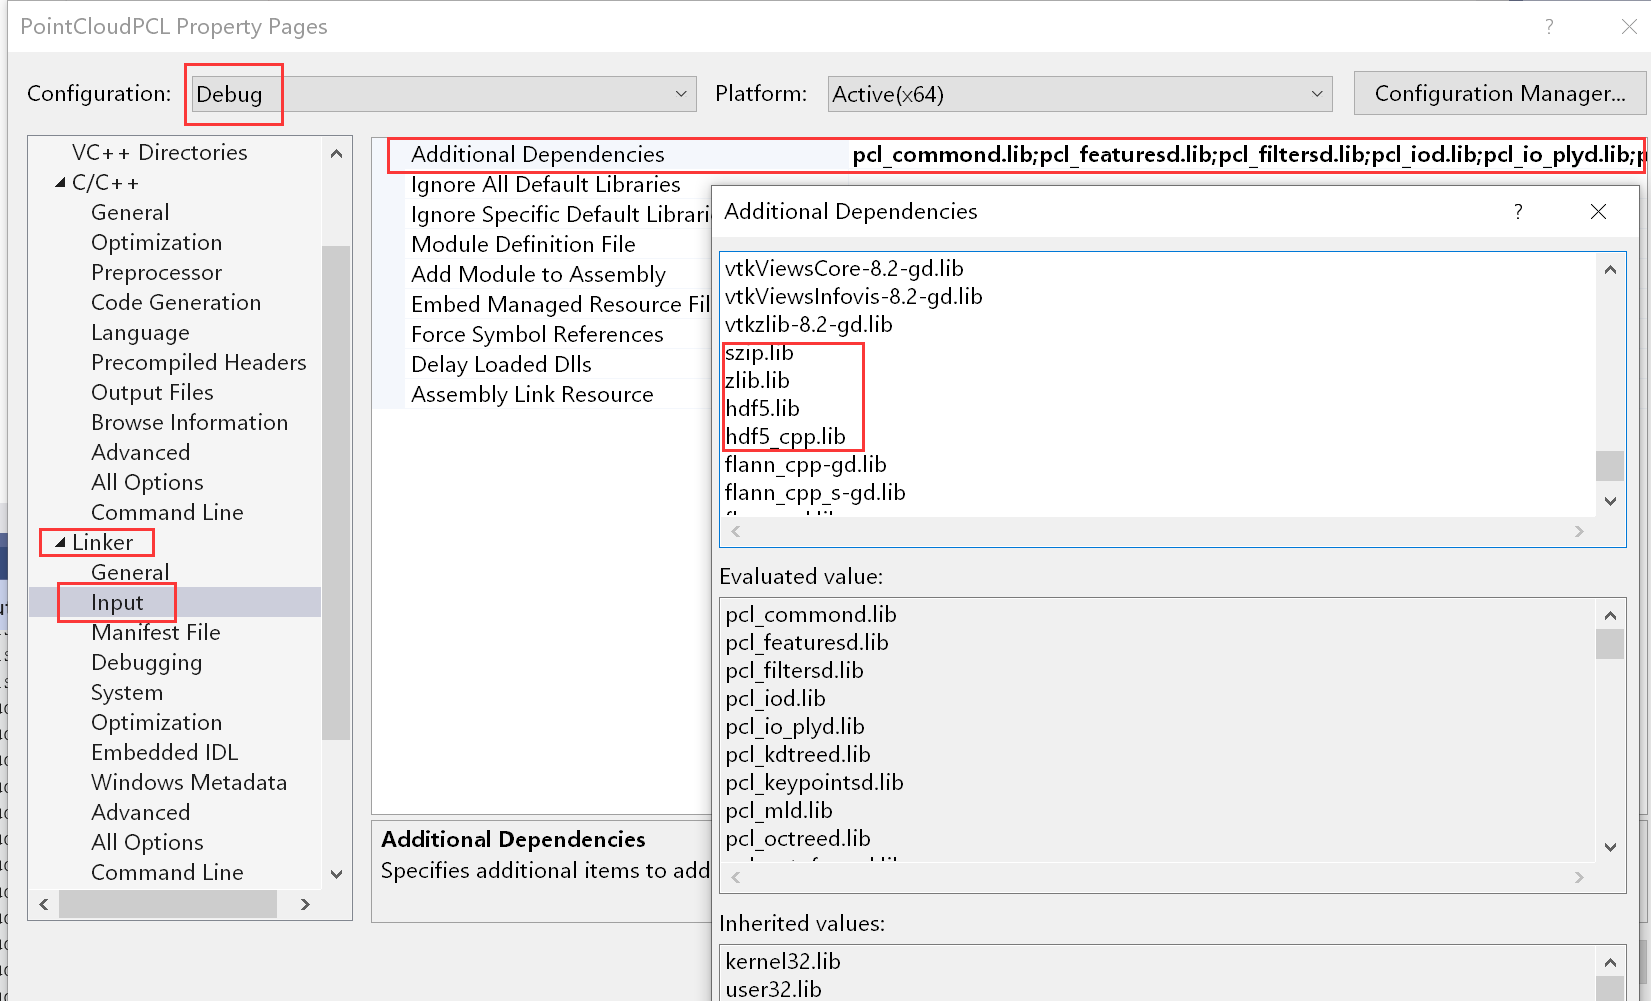Open Command Line under C/C++
The height and width of the screenshot is (1001, 1651).
coord(167,512)
